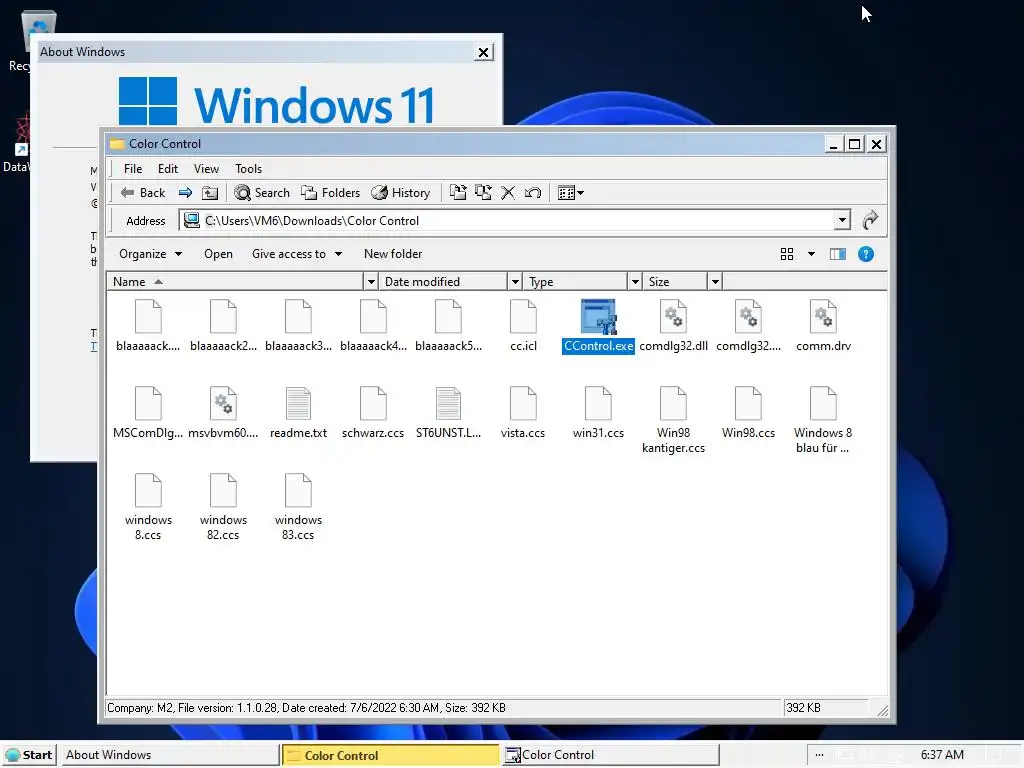Select the windows 83.ccs file
Image resolution: width=1024 pixels, height=768 pixels.
coord(298,507)
